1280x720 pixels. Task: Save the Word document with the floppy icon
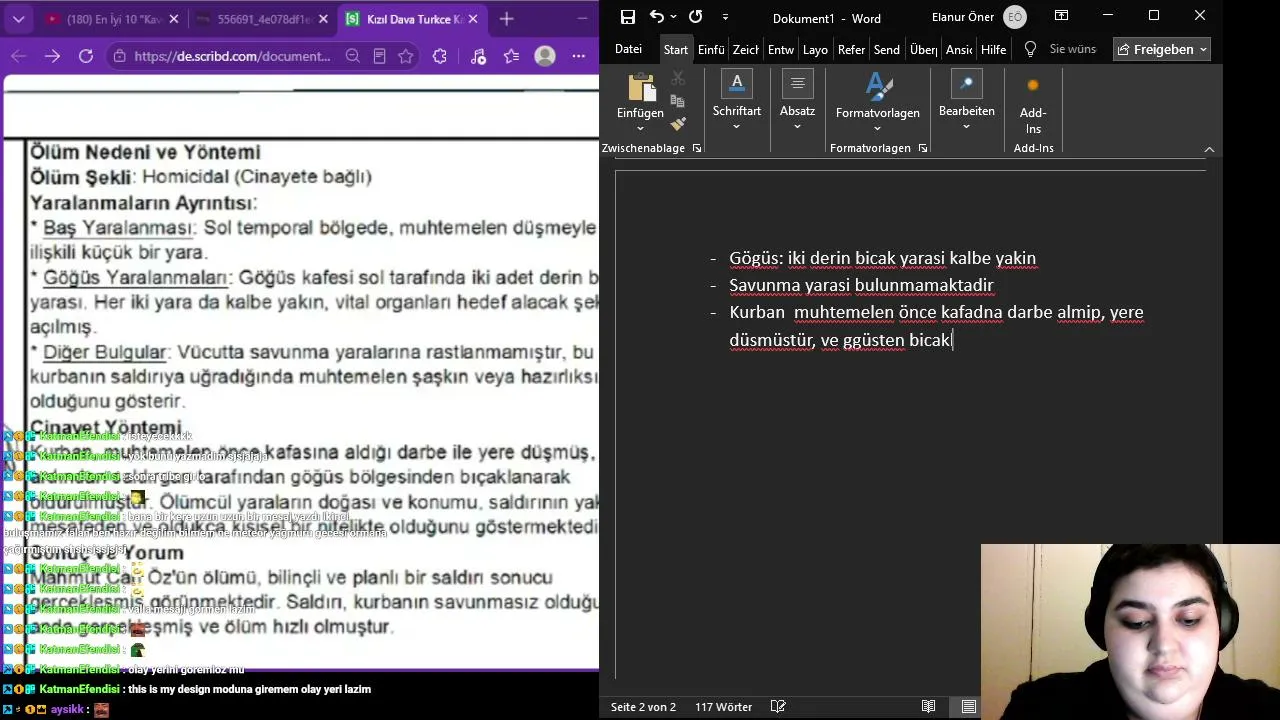627,17
